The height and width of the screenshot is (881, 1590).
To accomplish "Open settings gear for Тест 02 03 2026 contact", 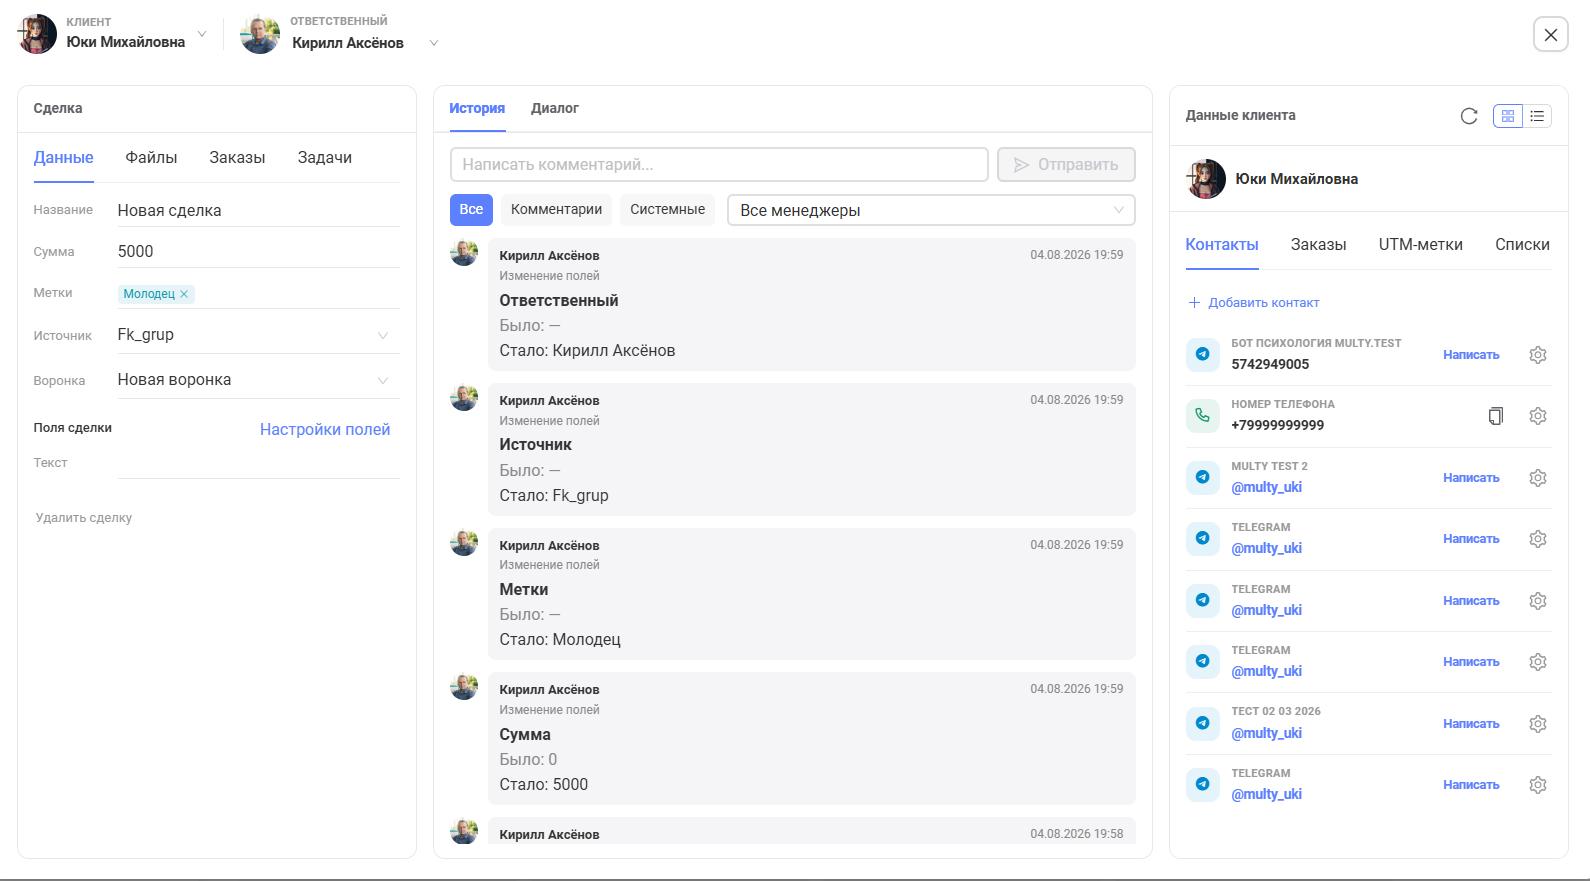I will tap(1538, 724).
